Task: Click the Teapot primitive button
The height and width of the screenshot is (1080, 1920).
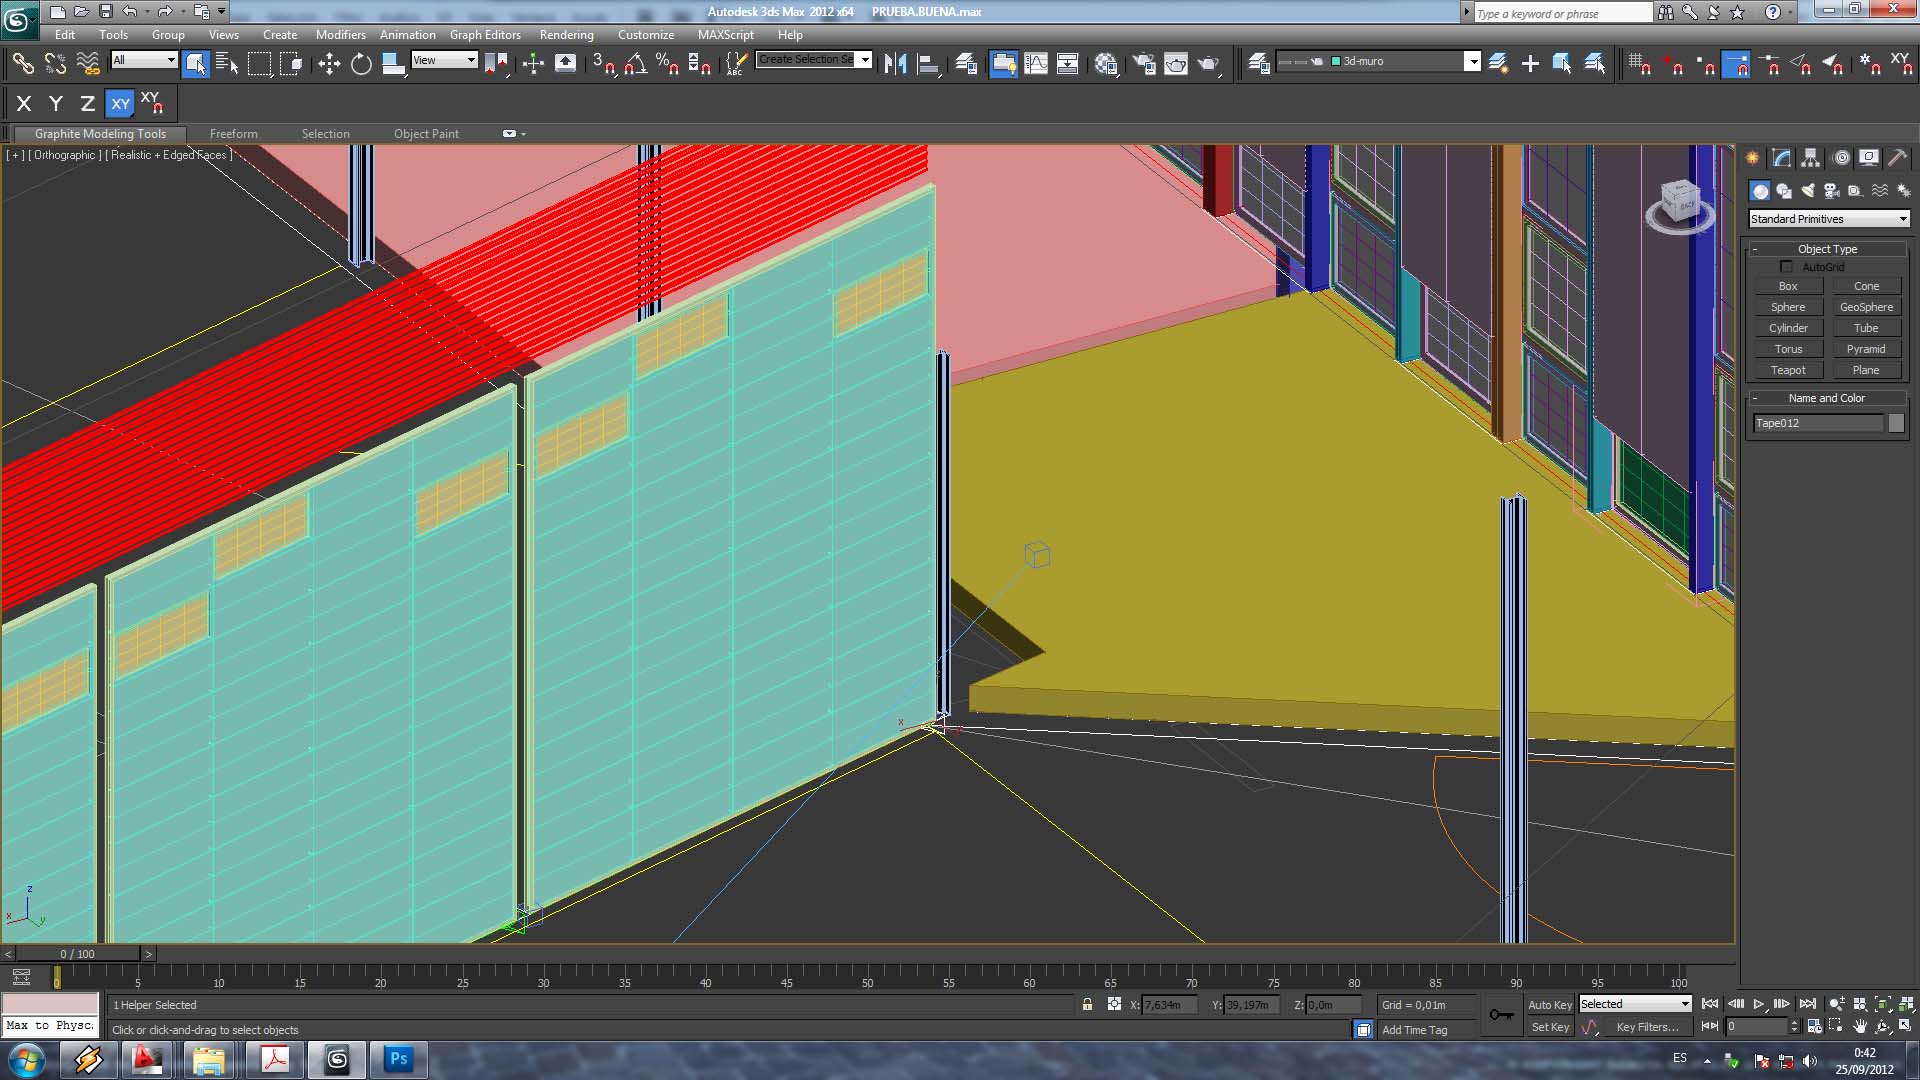Action: click(1788, 370)
